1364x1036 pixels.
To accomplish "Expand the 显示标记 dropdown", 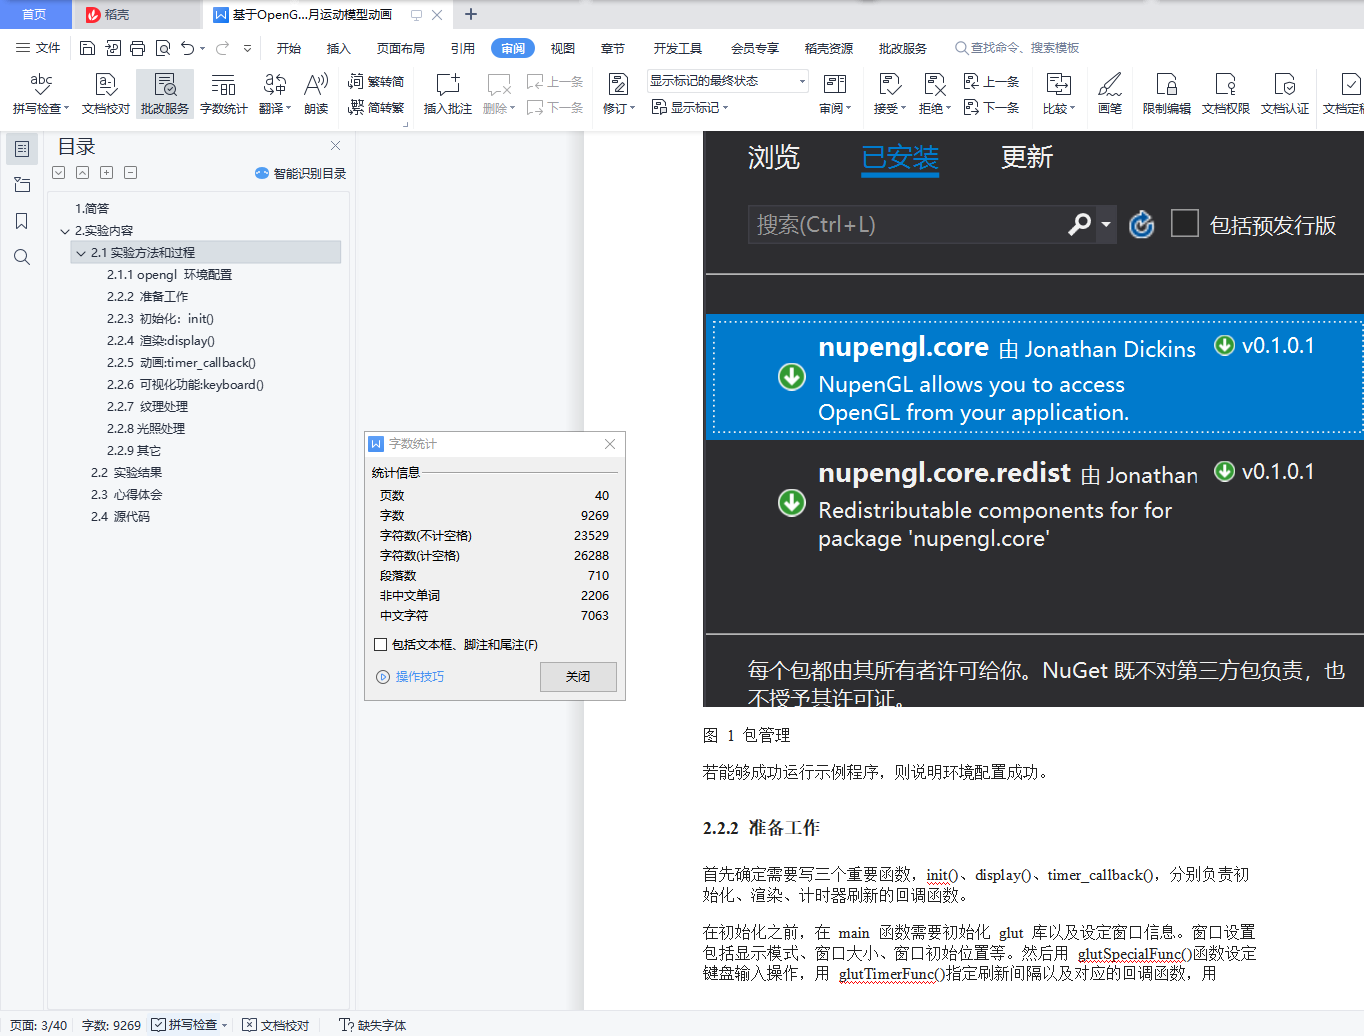I will 689,107.
